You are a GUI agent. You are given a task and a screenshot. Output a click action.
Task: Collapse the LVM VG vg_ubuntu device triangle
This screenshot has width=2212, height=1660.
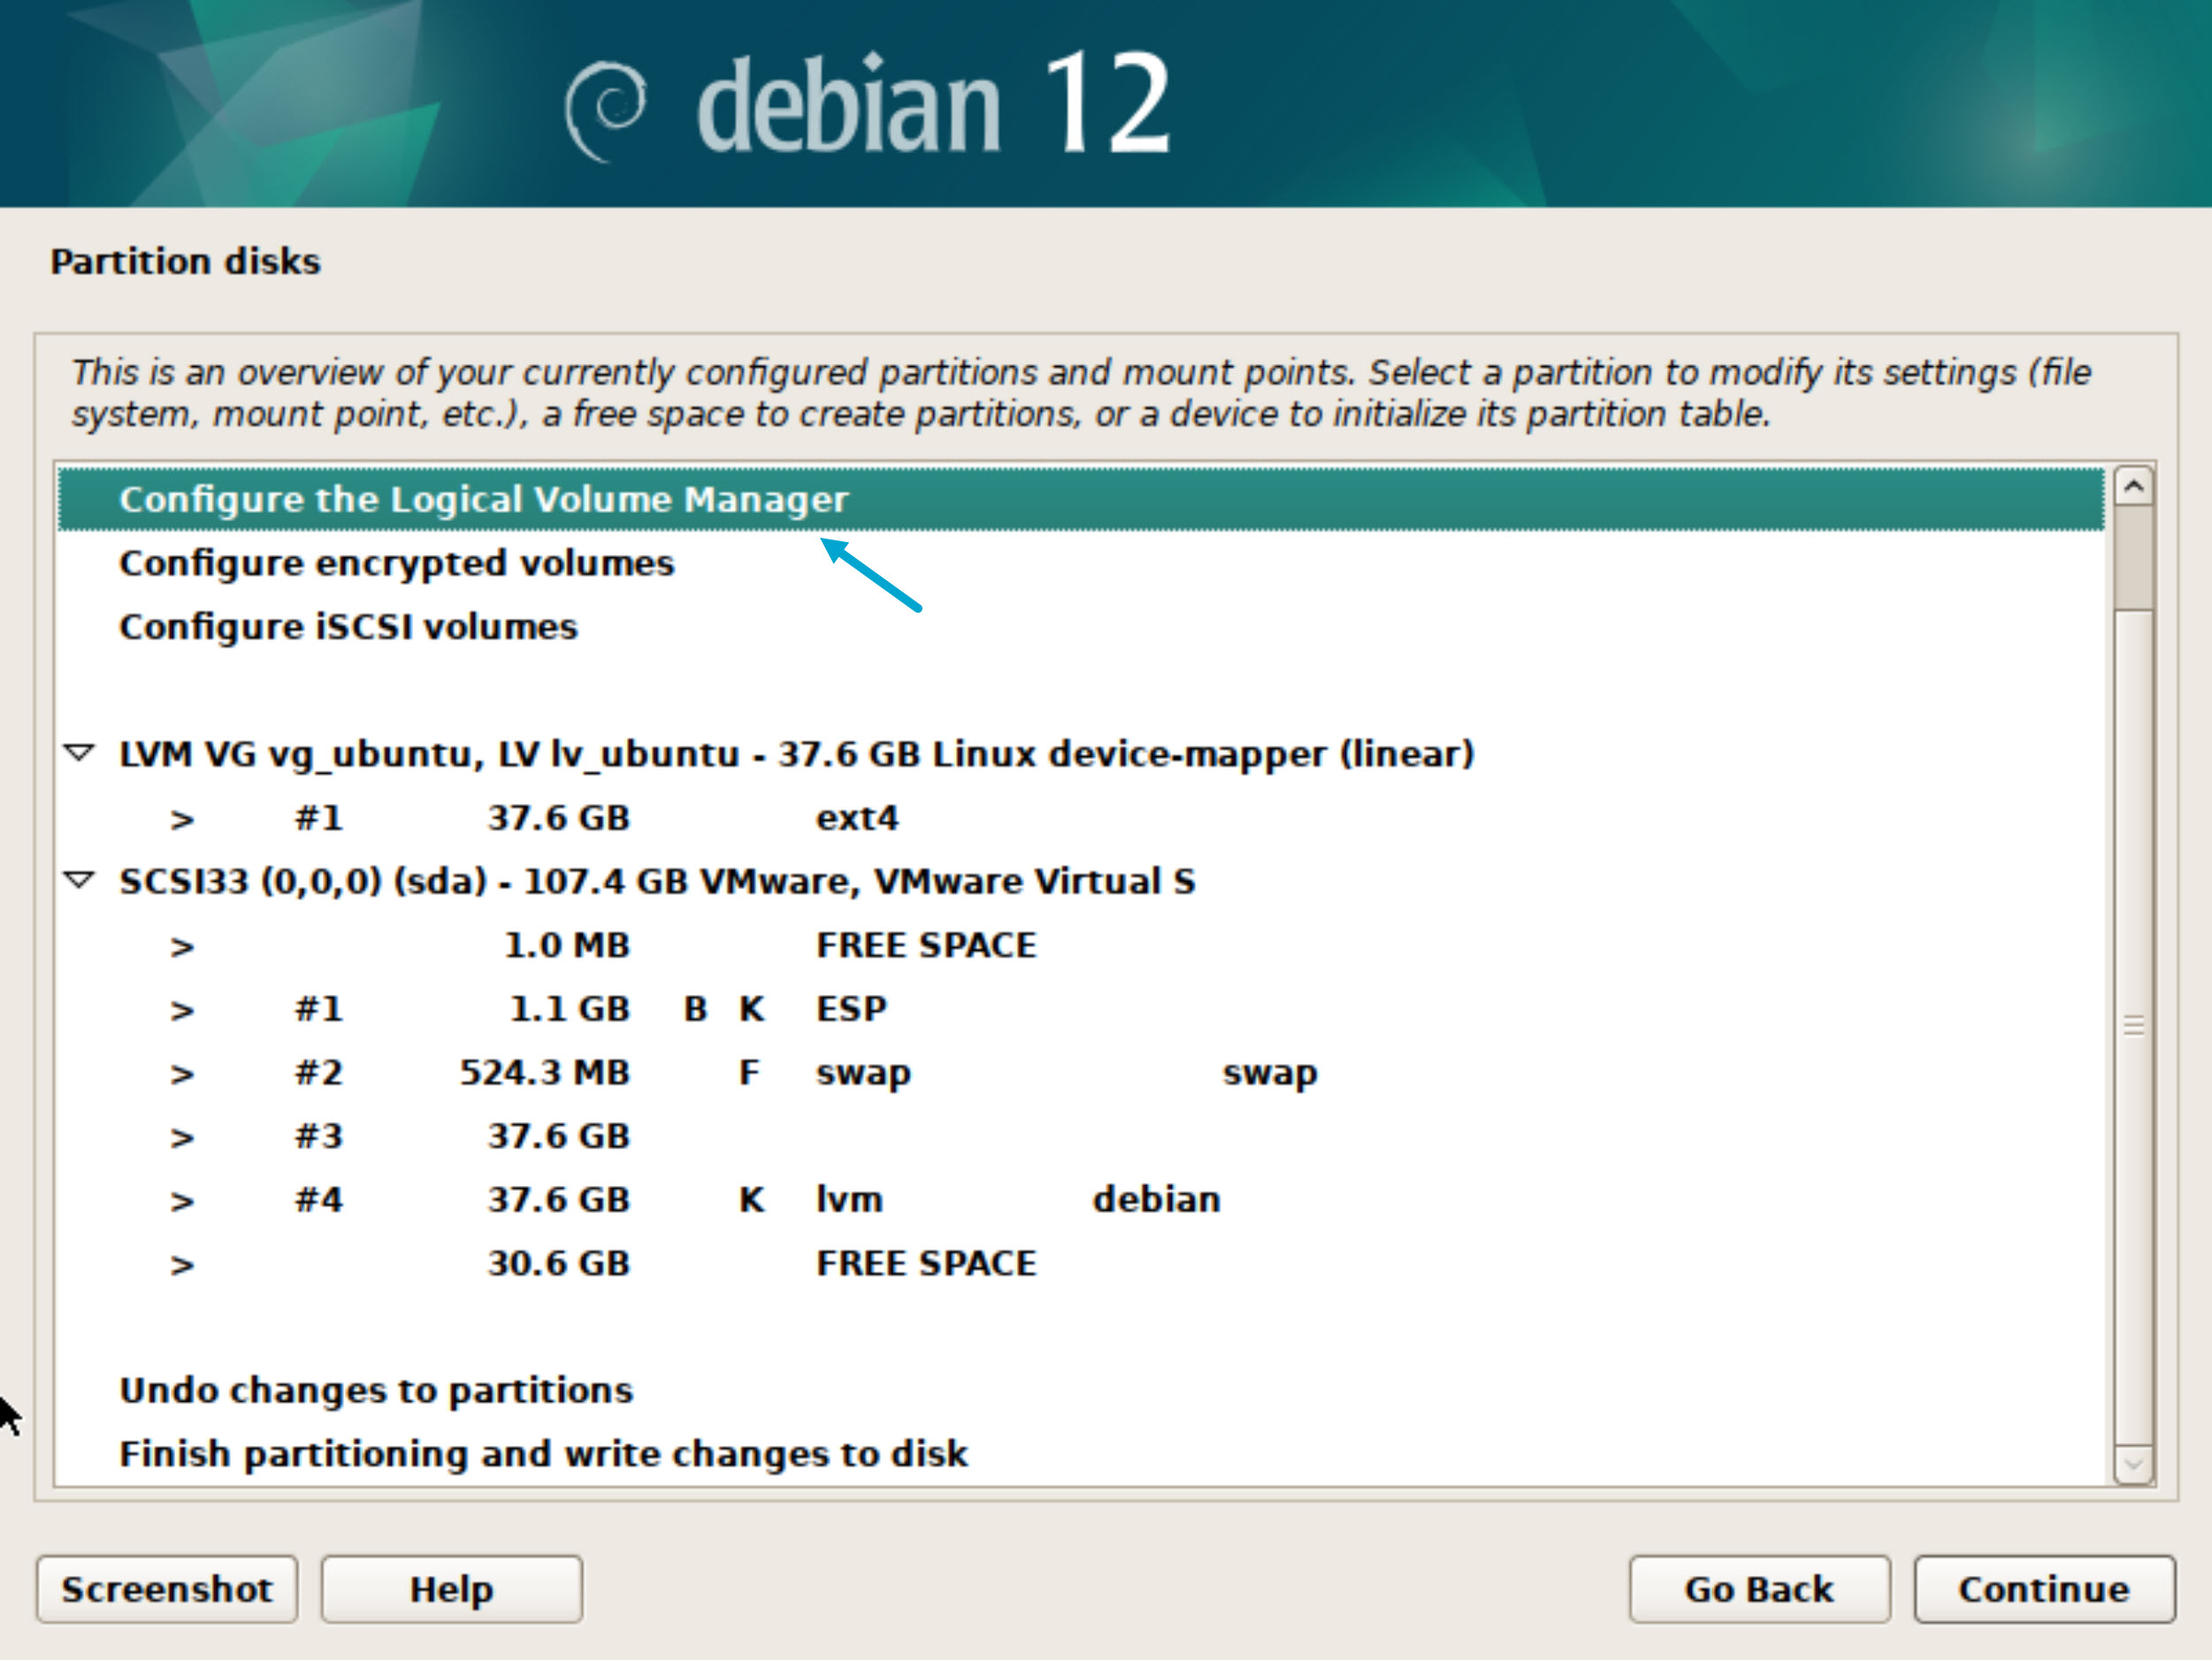pos(79,753)
